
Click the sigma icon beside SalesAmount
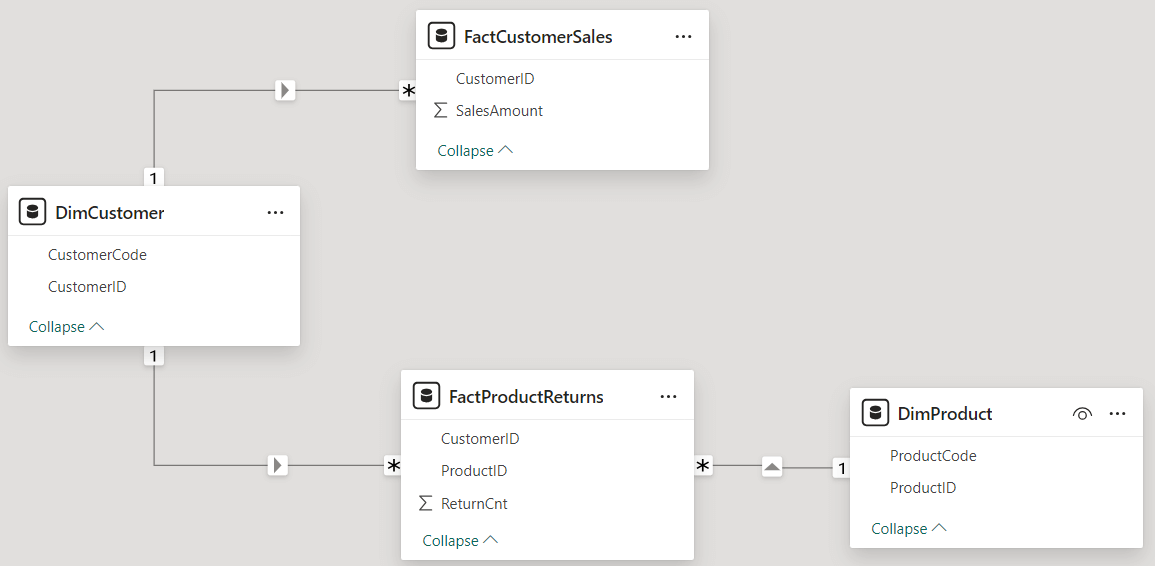441,111
